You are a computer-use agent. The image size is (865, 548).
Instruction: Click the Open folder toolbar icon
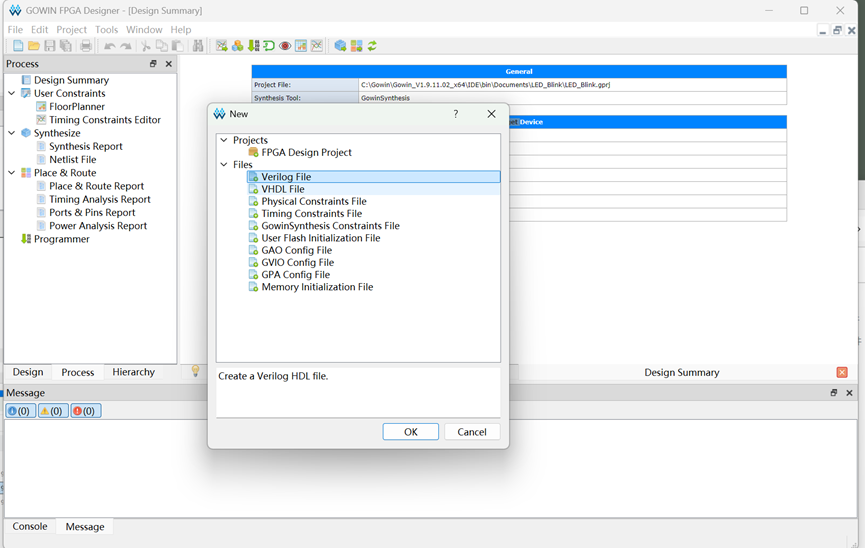click(34, 46)
